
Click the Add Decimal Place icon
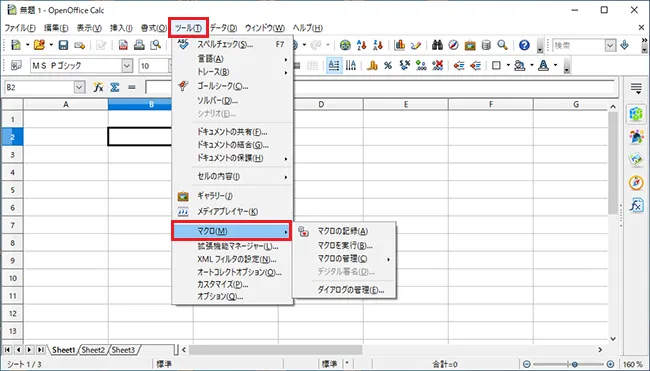(421, 65)
